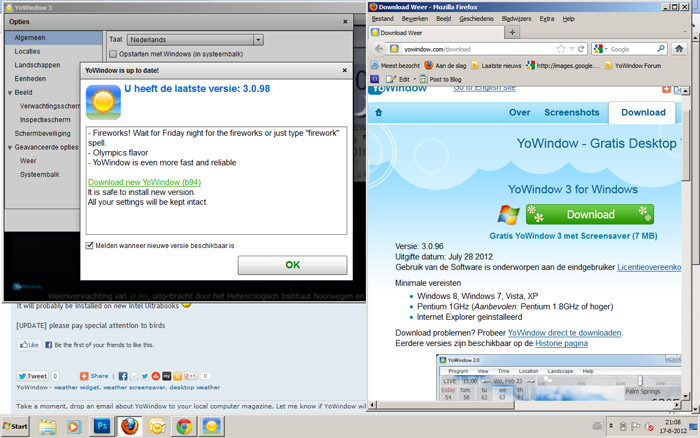Open dropdown arrow next to Edit toolbar item

(415, 79)
